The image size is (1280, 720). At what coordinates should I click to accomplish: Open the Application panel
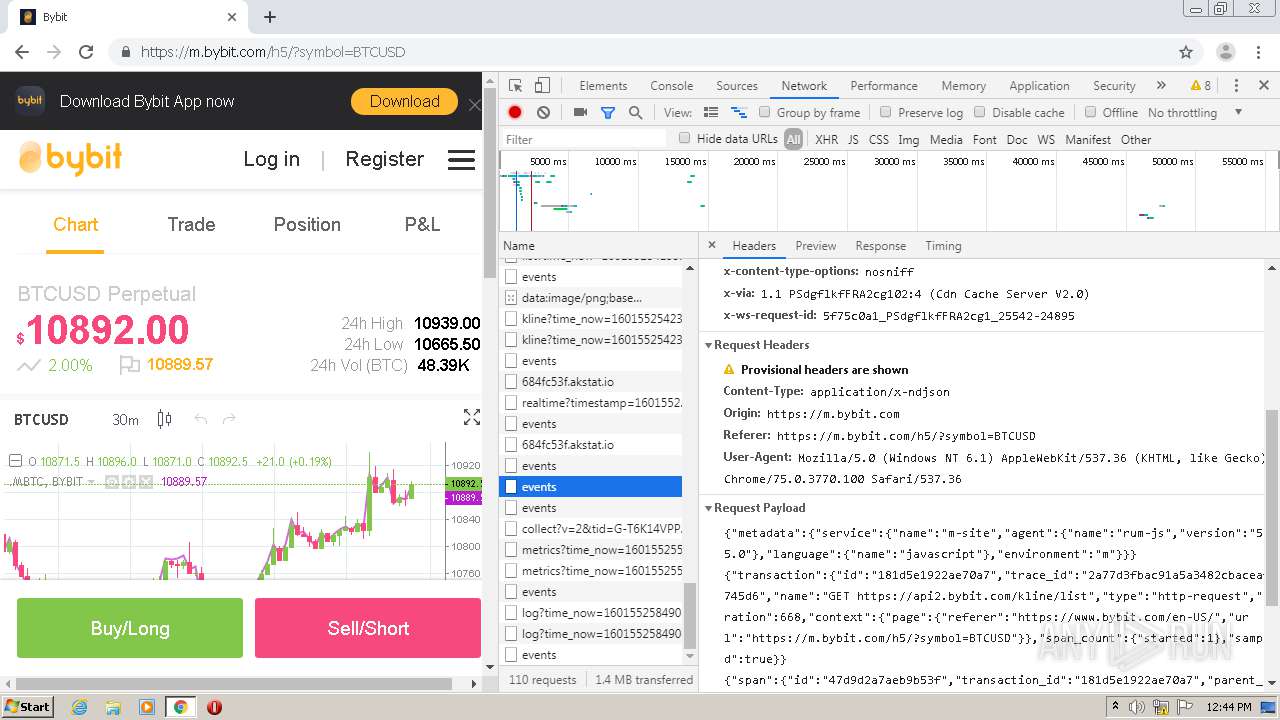coord(1039,86)
